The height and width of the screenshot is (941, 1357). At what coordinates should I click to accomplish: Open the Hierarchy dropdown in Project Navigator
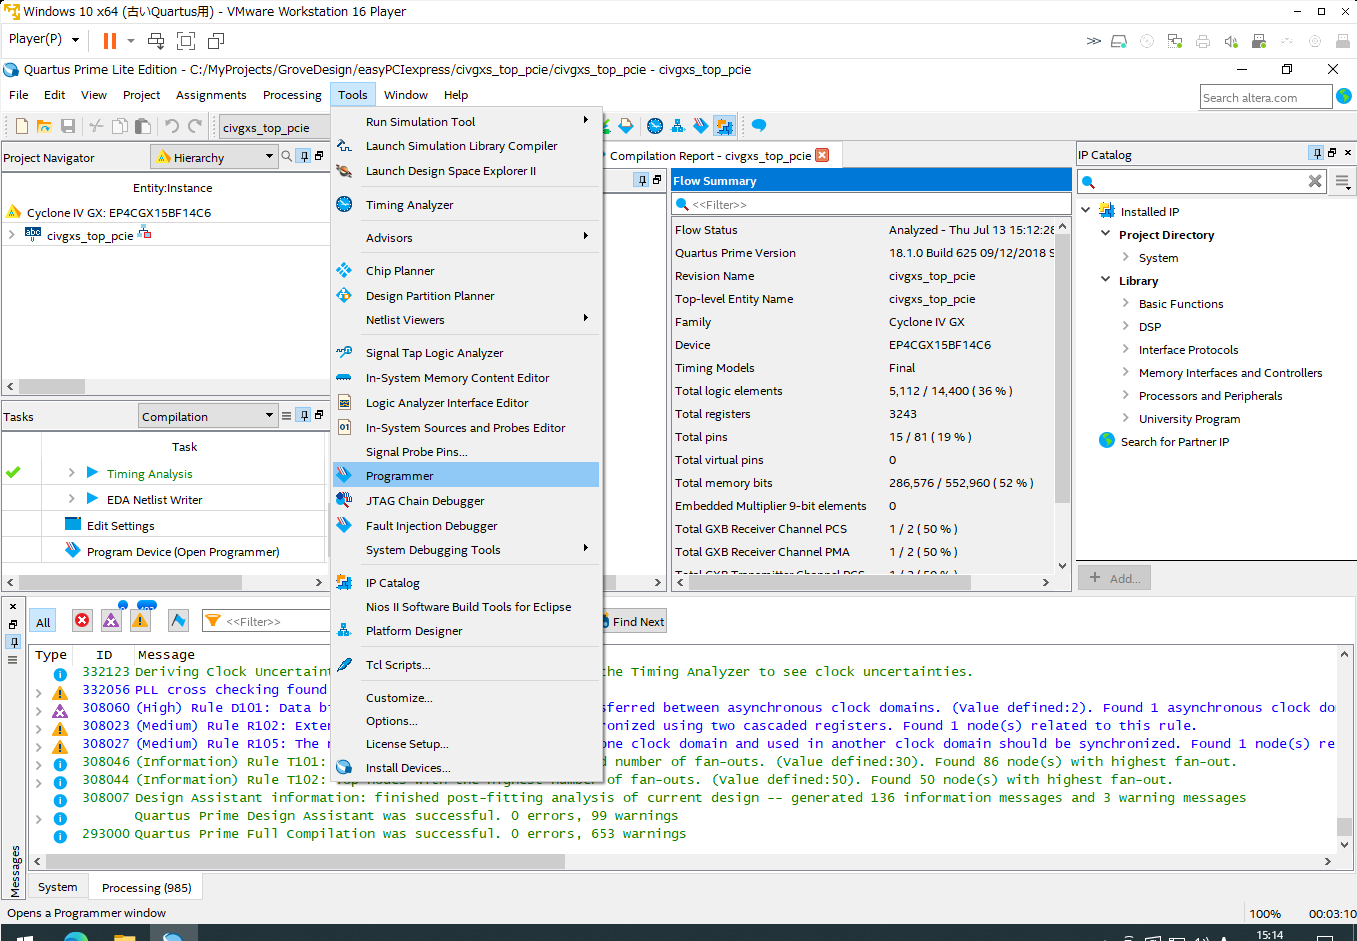(x=215, y=157)
